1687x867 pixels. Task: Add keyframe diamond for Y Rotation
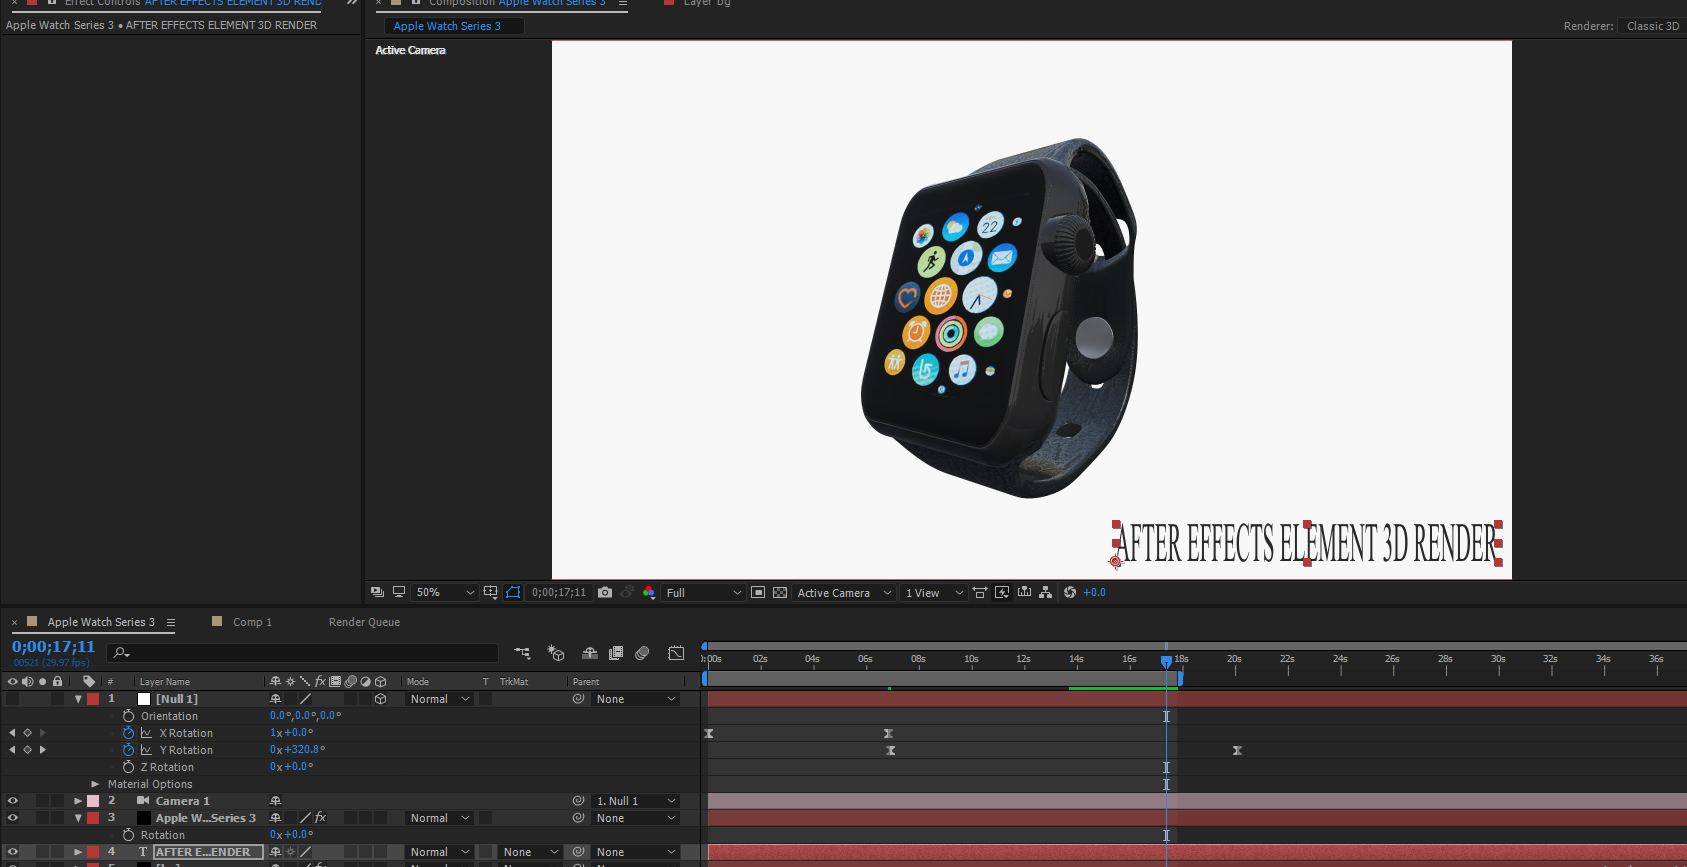27,750
